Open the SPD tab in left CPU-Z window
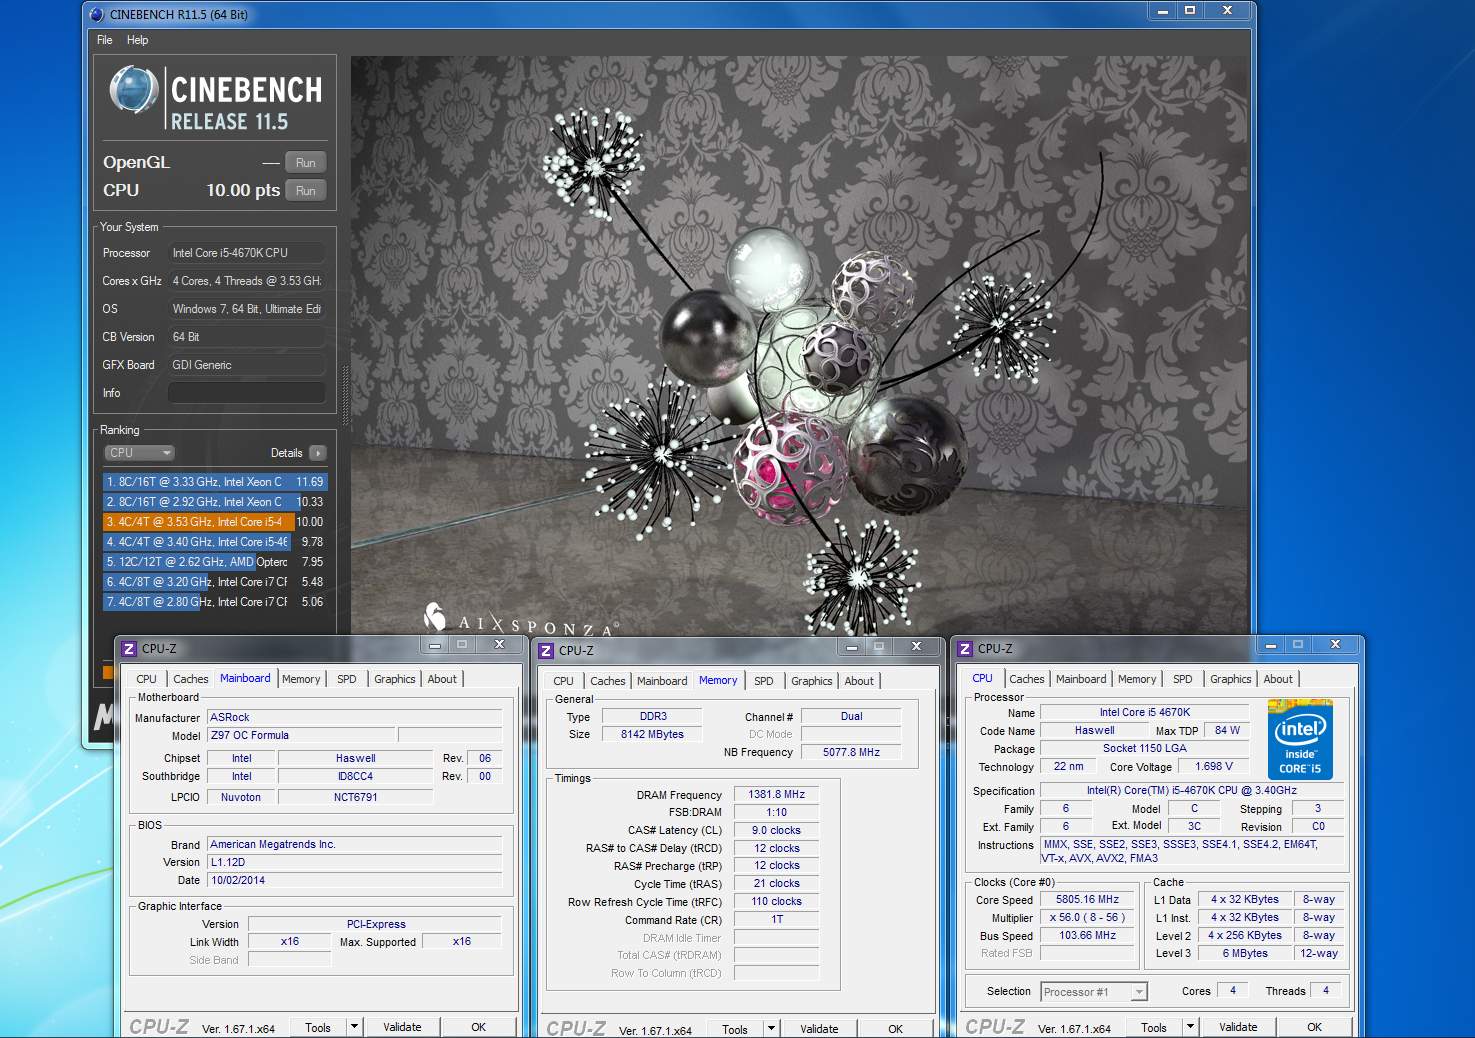This screenshot has width=1475, height=1038. point(346,679)
